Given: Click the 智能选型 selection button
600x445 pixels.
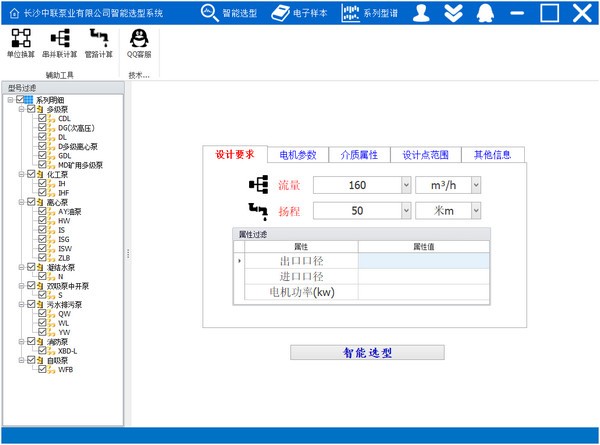Looking at the screenshot, I should pos(367,352).
